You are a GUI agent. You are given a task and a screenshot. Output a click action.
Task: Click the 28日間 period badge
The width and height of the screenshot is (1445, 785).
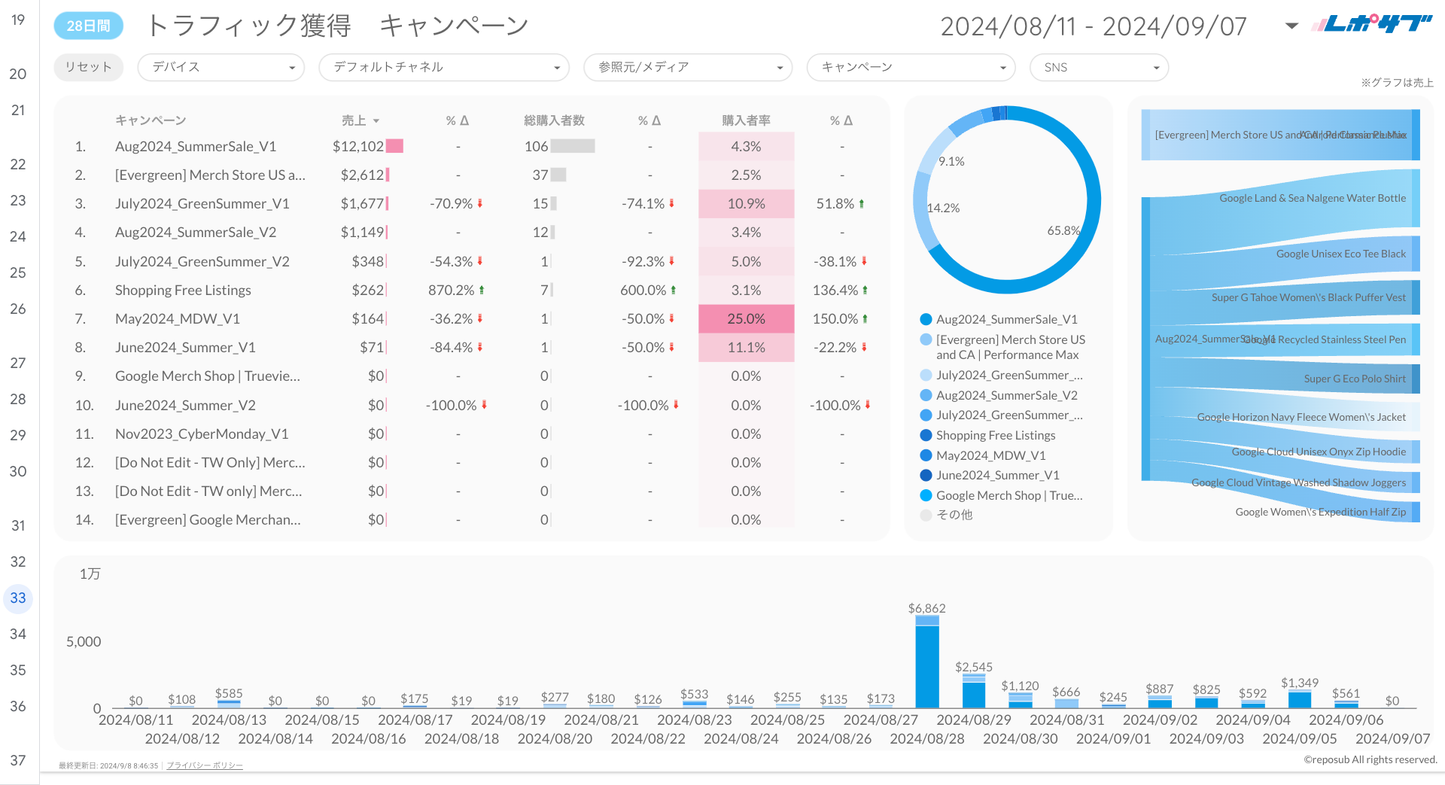pos(88,27)
